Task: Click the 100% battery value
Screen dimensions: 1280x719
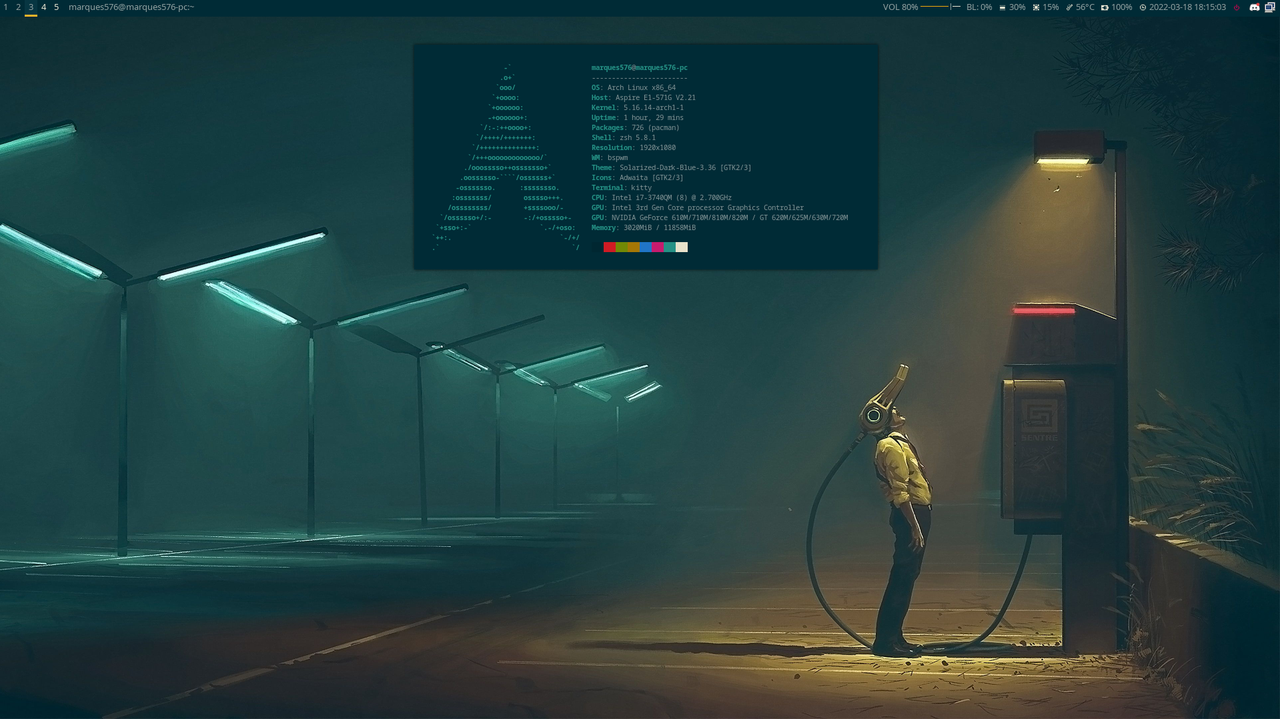Action: [x=1122, y=7]
